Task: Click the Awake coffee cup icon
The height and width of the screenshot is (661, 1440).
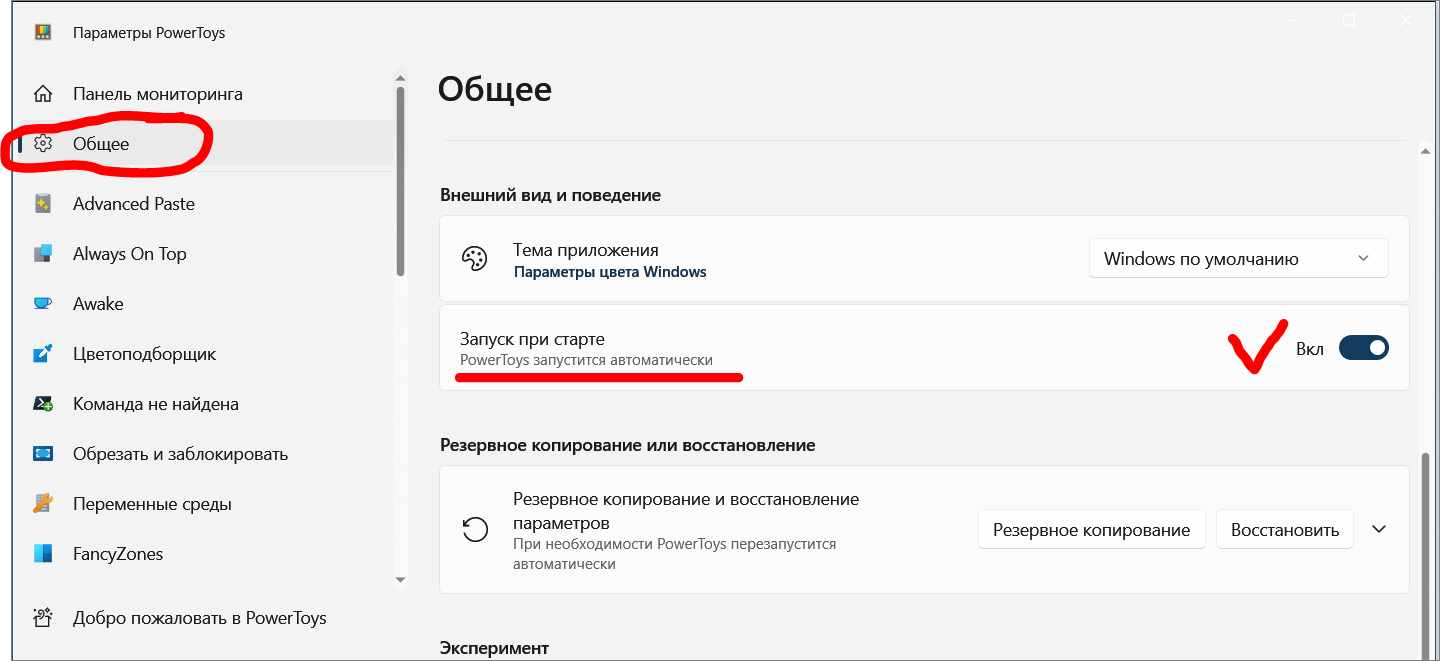Action: (43, 304)
